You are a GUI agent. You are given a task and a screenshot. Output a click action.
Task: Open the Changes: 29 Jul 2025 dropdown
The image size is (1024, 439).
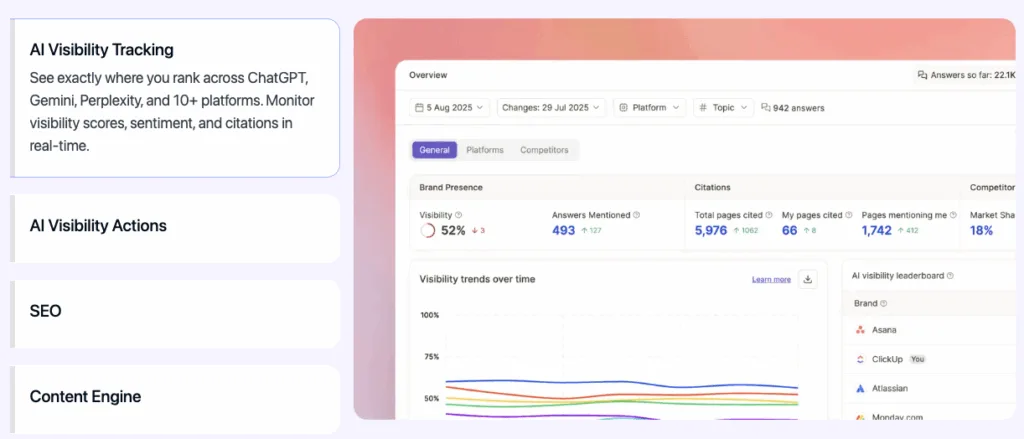(552, 107)
